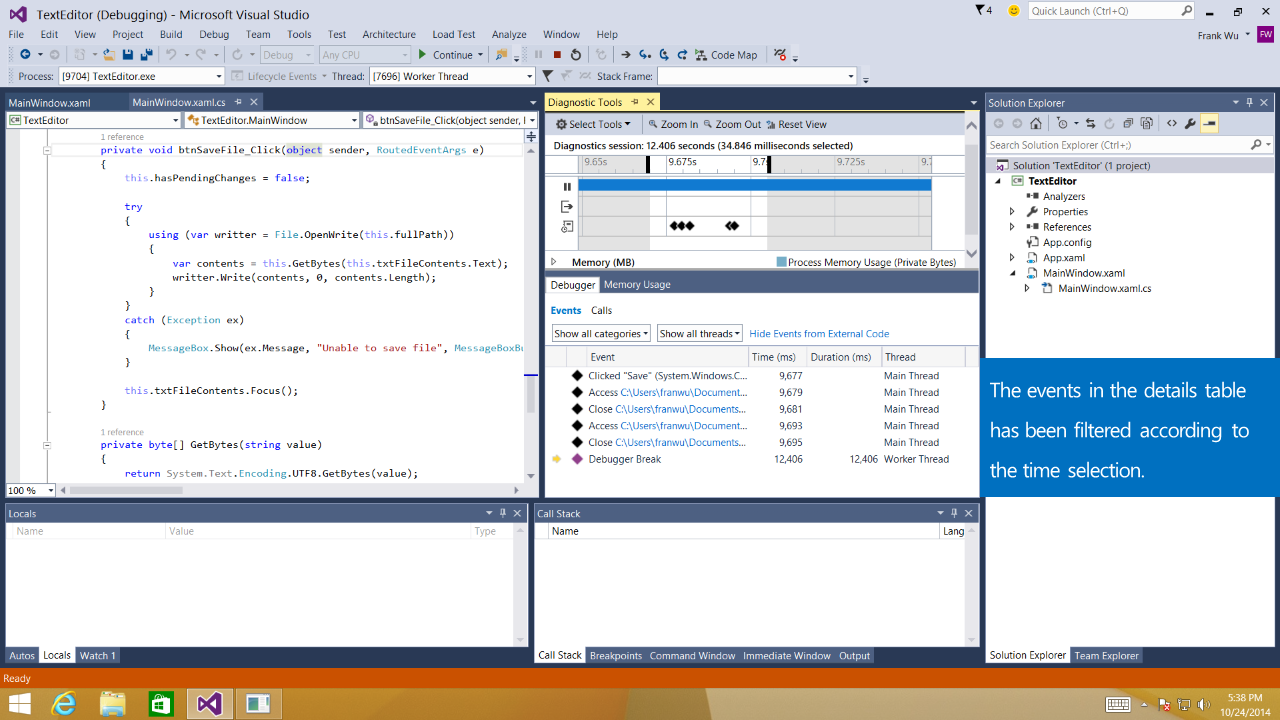Expand the App.xaml node
Viewport: 1280px width, 720px height.
click(x=1012, y=258)
